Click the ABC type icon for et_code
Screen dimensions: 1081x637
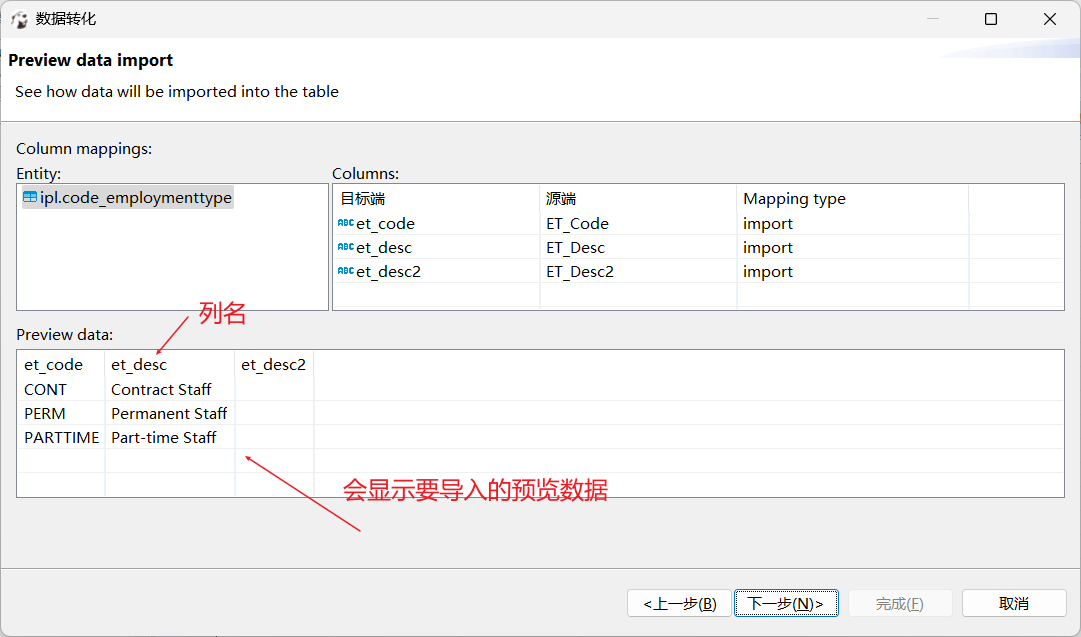coord(345,224)
